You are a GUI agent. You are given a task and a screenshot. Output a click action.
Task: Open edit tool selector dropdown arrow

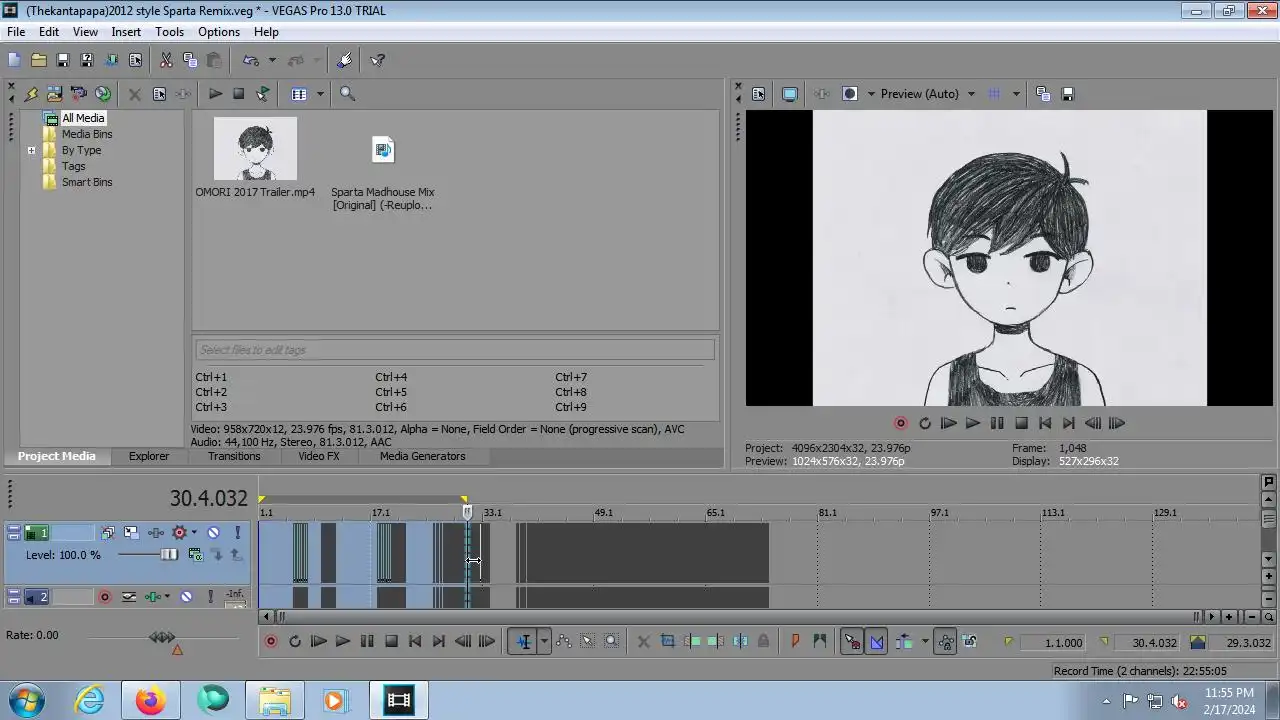[x=544, y=642]
